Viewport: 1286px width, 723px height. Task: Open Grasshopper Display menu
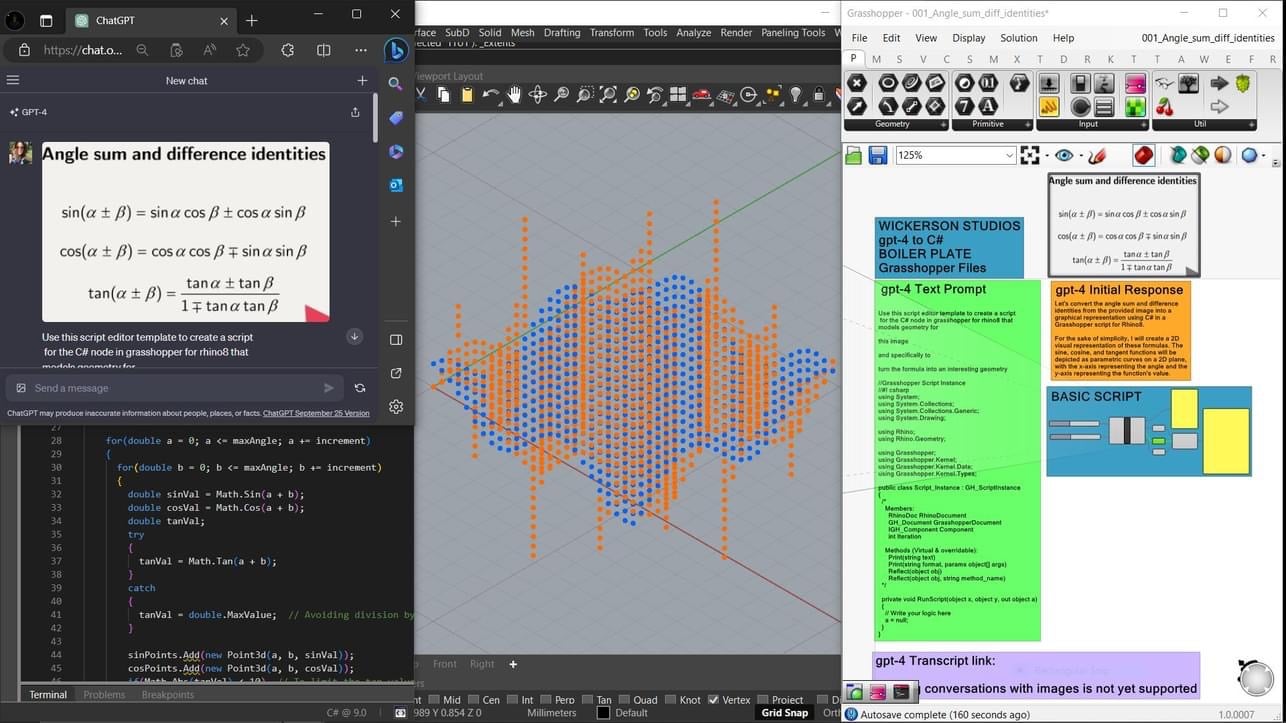click(968, 38)
